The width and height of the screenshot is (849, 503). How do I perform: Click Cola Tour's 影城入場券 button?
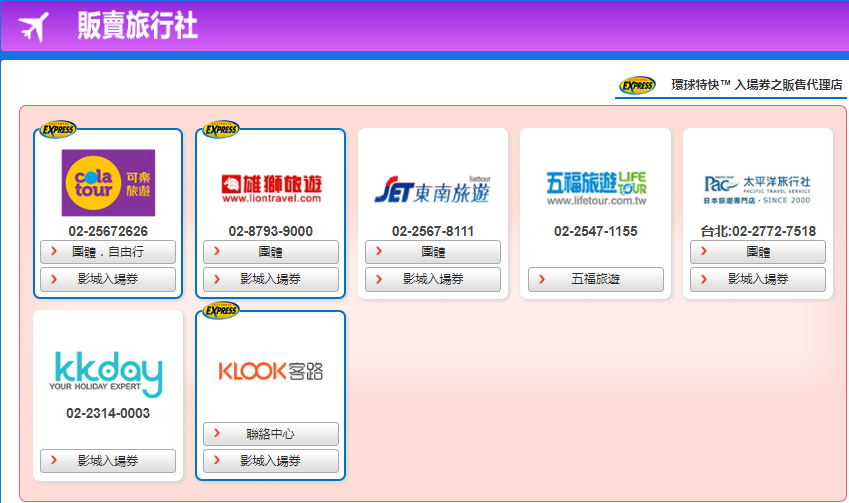(x=108, y=279)
